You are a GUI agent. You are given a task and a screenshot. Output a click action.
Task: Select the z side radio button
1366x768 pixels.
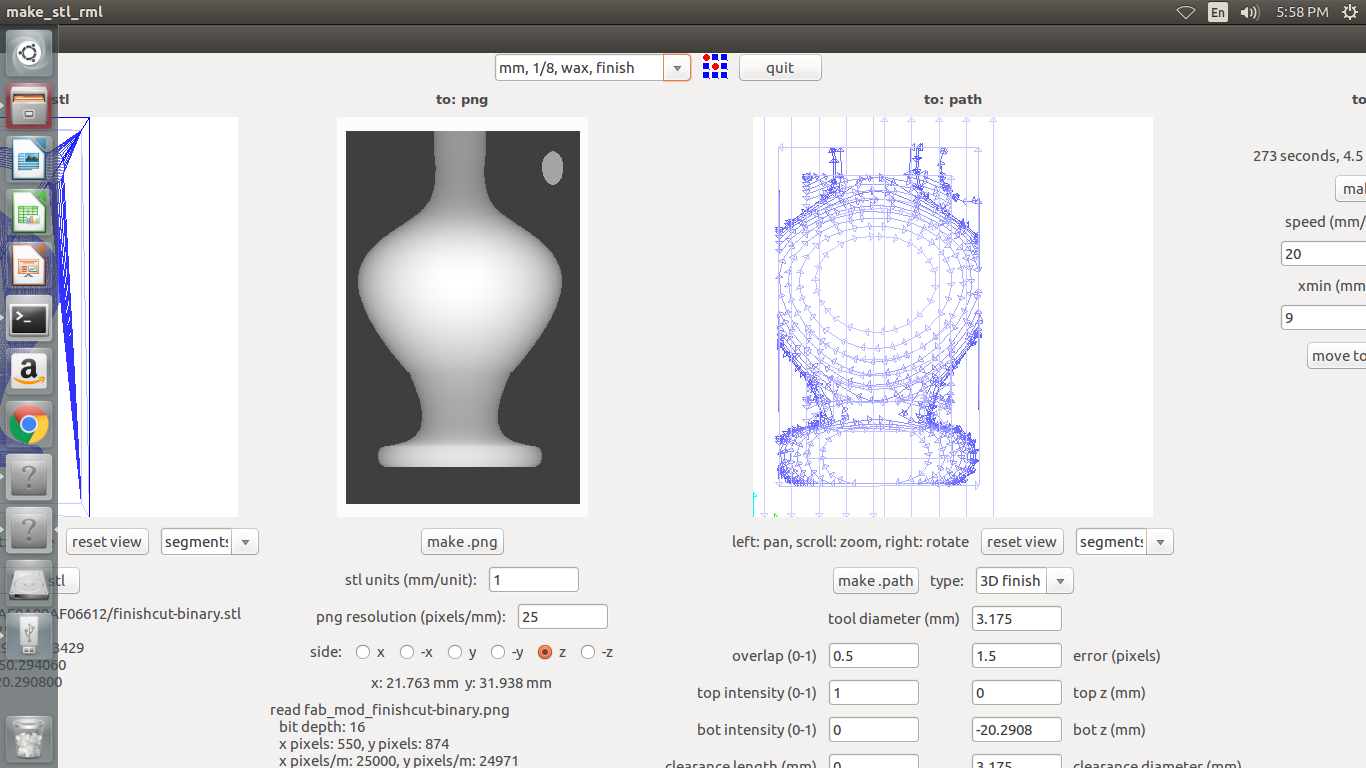(x=545, y=652)
